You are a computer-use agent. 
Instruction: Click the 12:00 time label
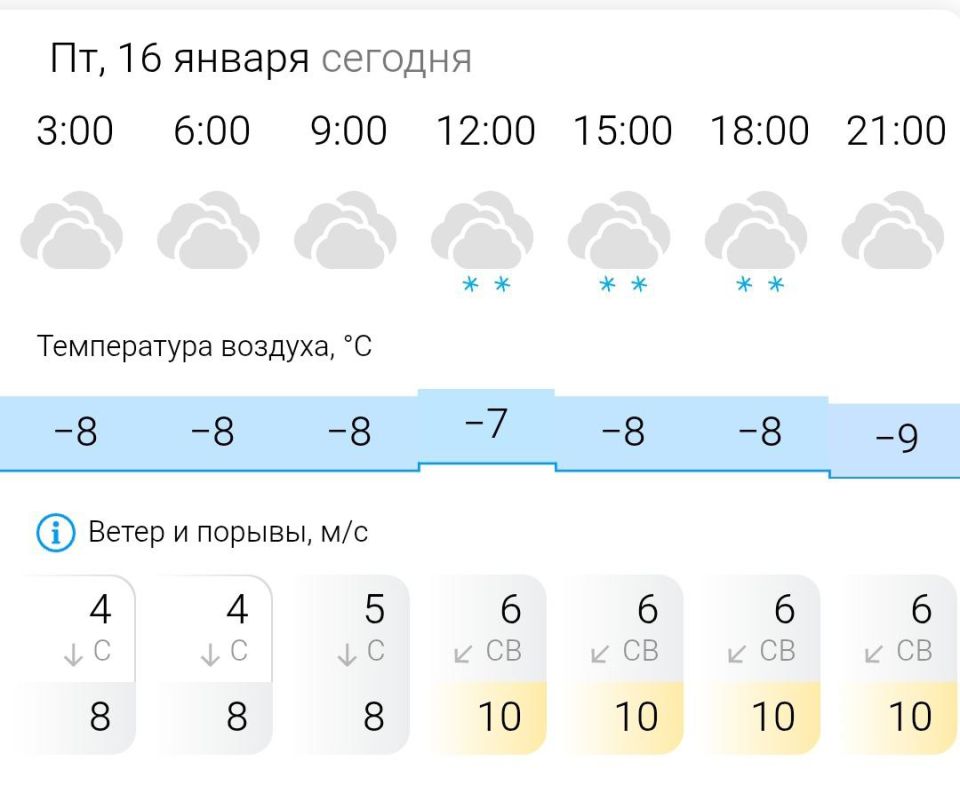486,130
